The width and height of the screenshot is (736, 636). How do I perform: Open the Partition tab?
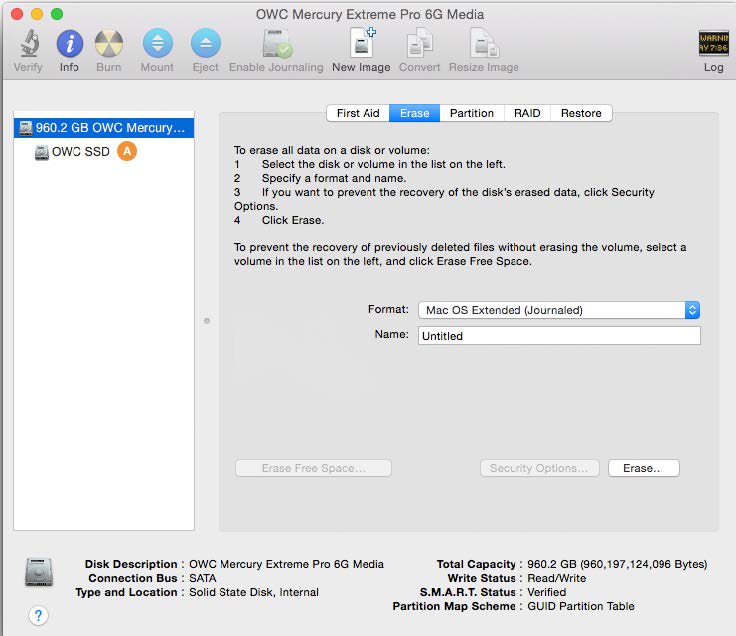click(472, 113)
